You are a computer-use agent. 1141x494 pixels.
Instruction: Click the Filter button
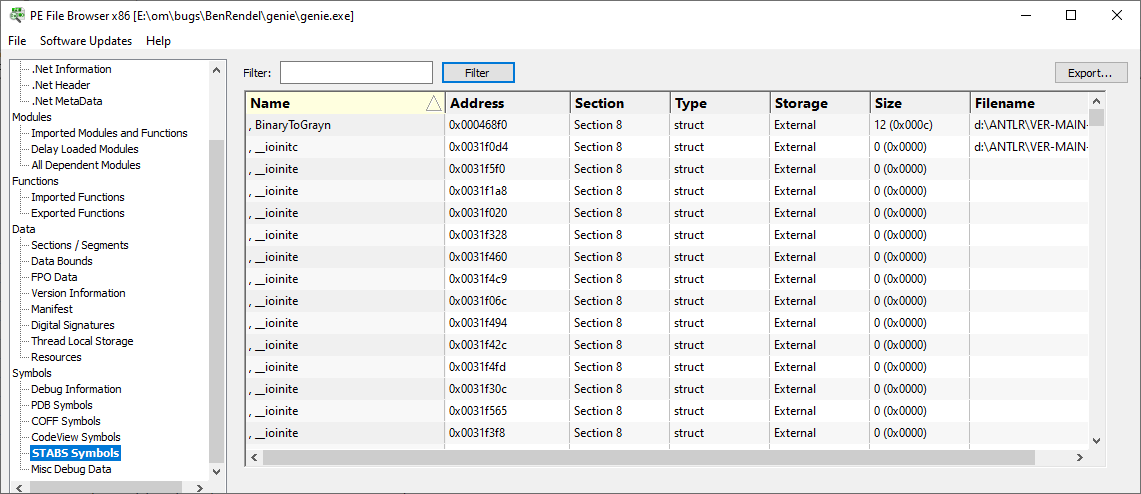coord(478,73)
